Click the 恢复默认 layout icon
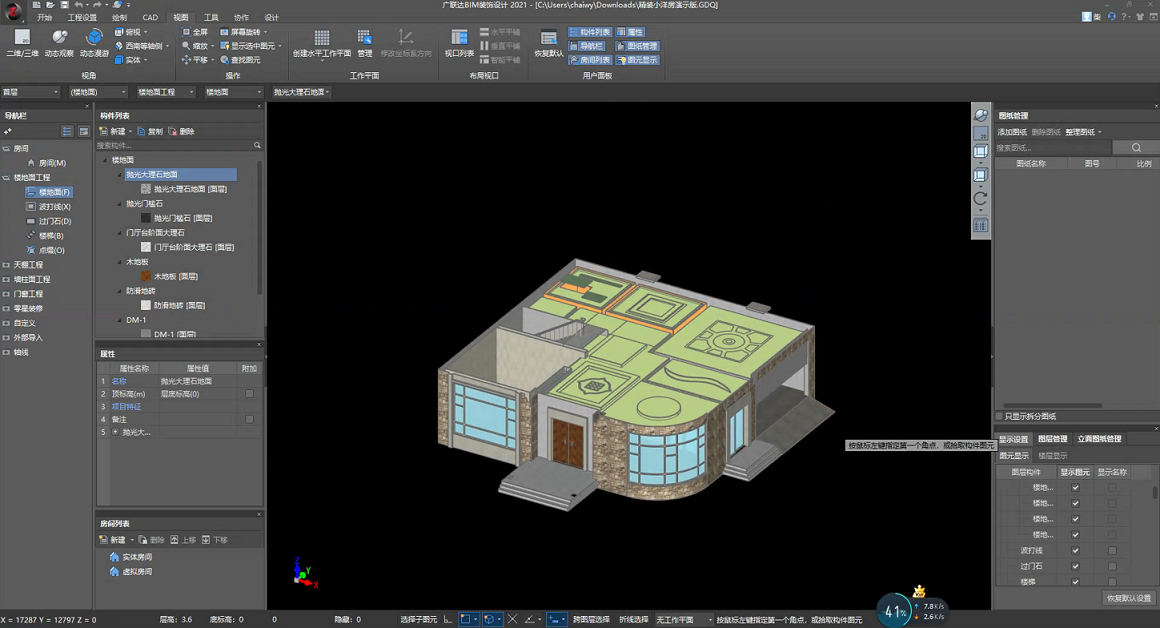The height and width of the screenshot is (628, 1160). click(x=548, y=38)
